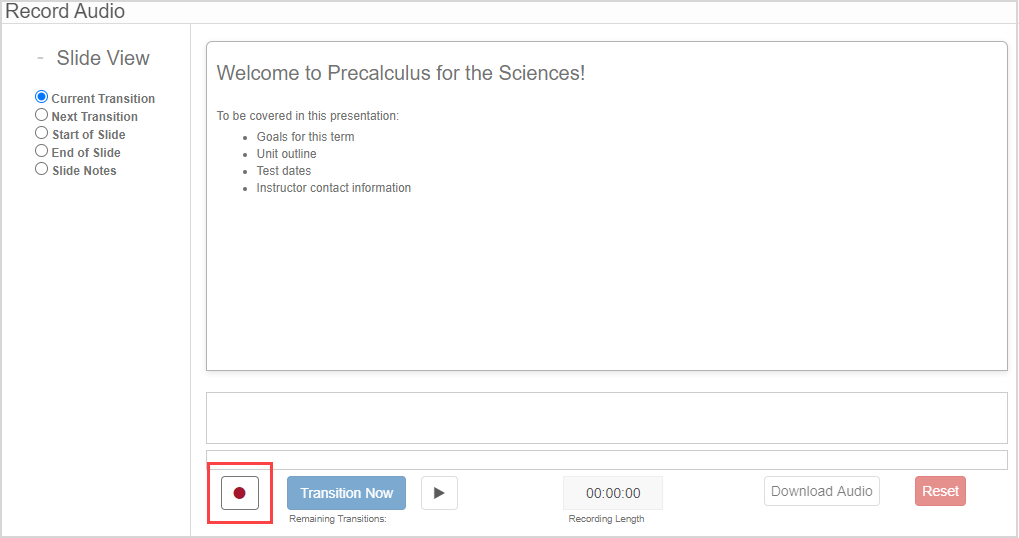The width and height of the screenshot is (1019, 538).
Task: Click the Welcome to Precalculus slide heading
Action: click(401, 73)
